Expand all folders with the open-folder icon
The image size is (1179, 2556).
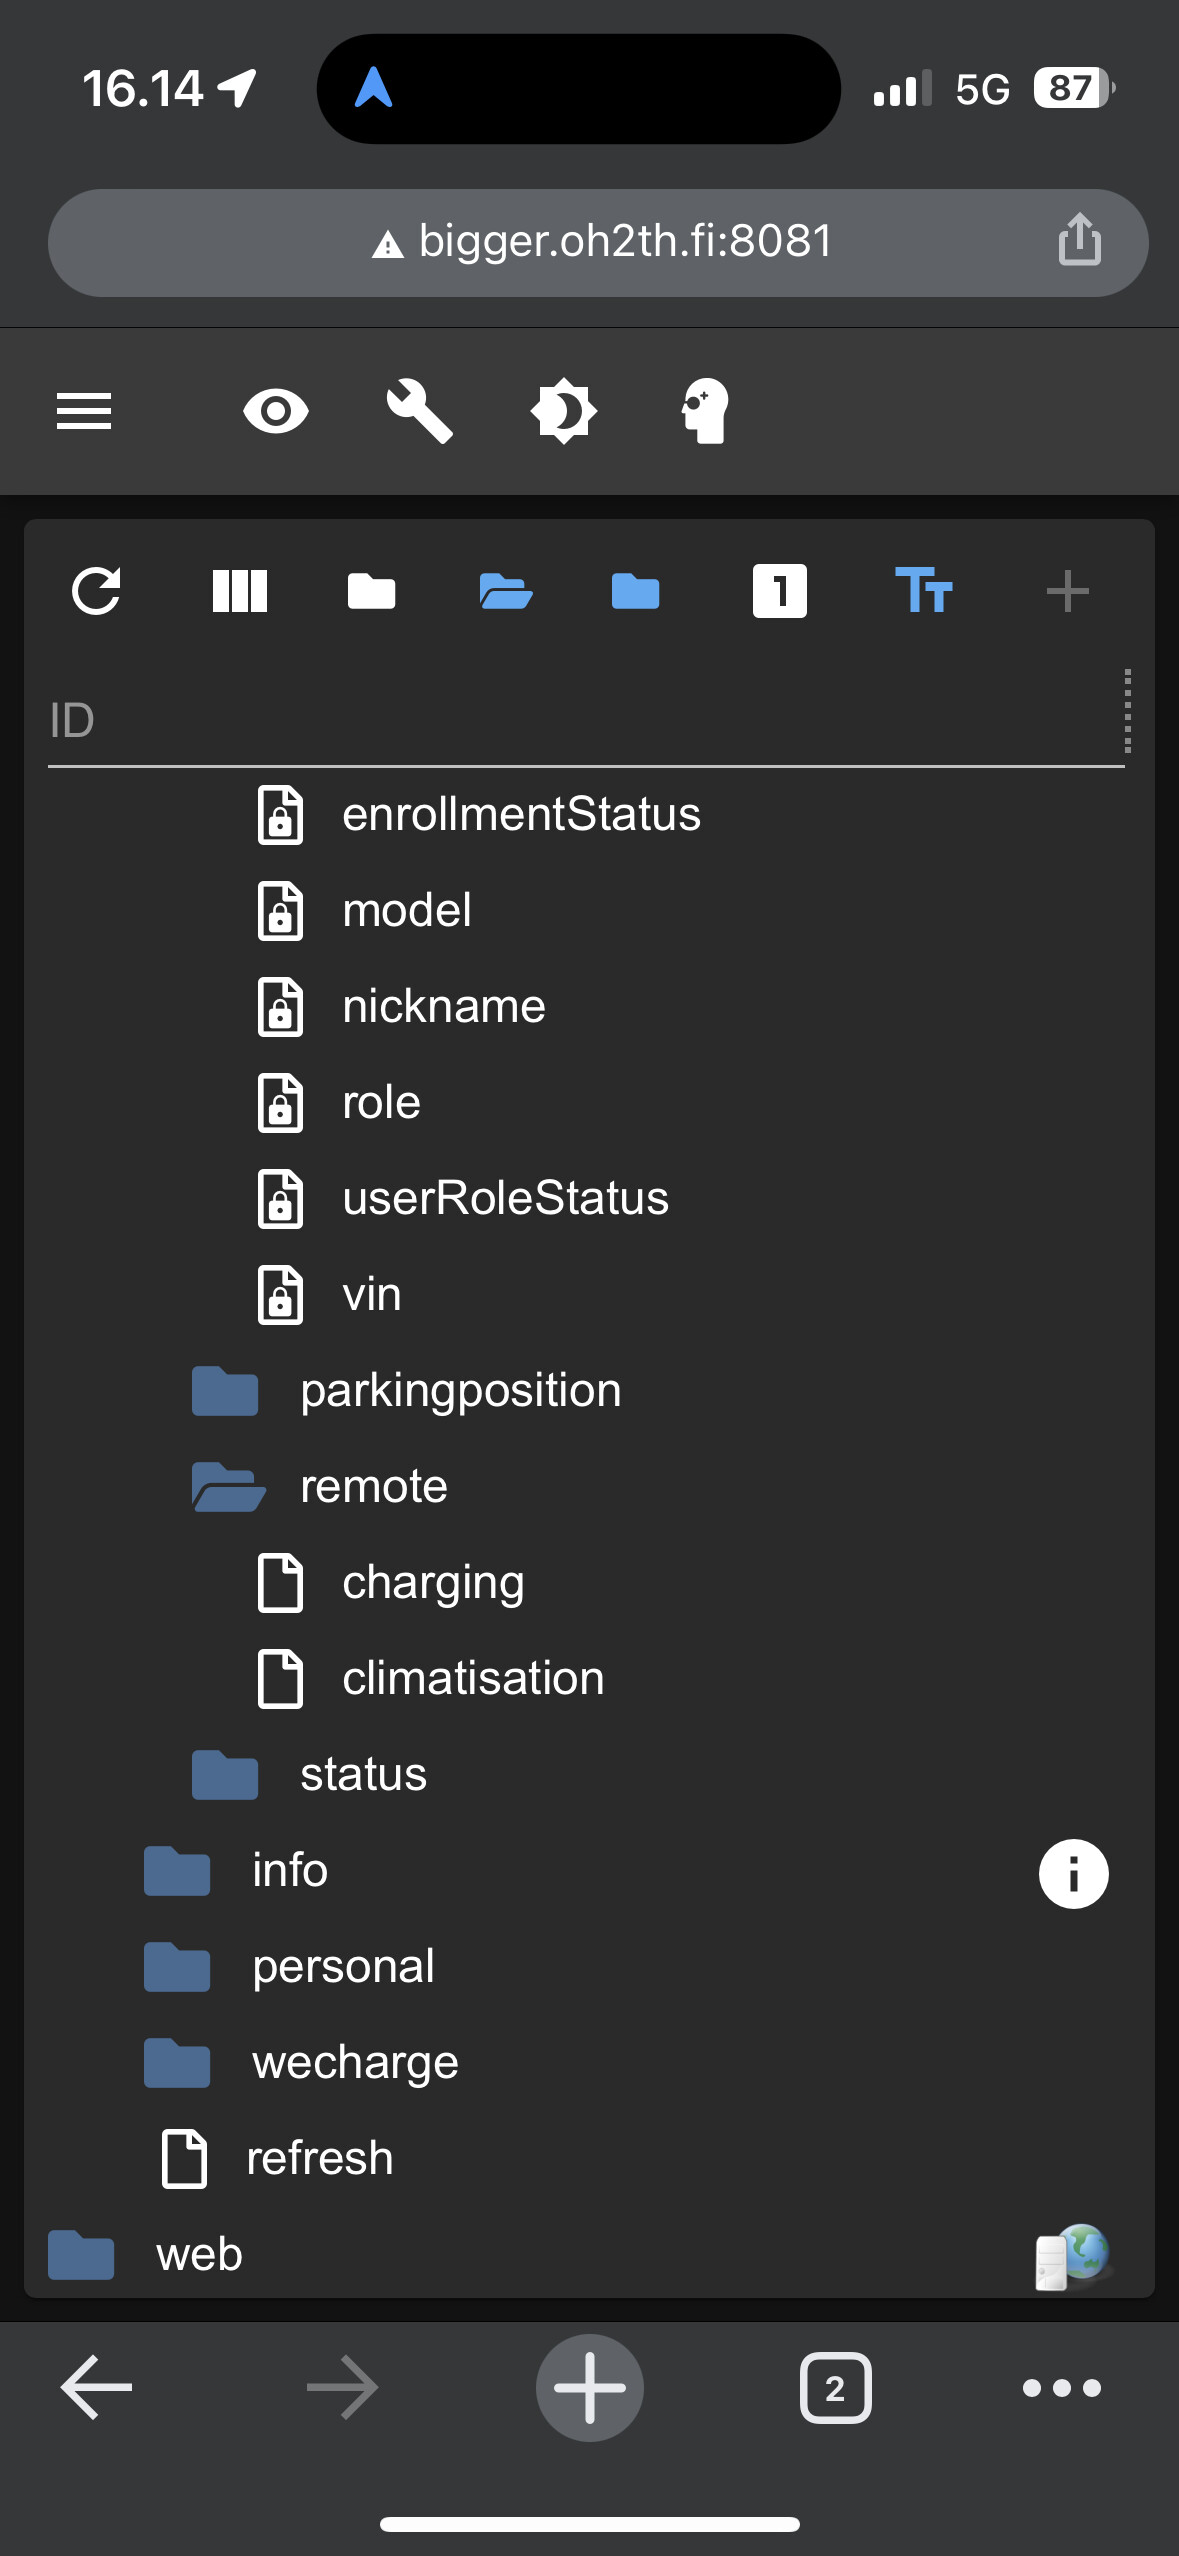(x=506, y=591)
